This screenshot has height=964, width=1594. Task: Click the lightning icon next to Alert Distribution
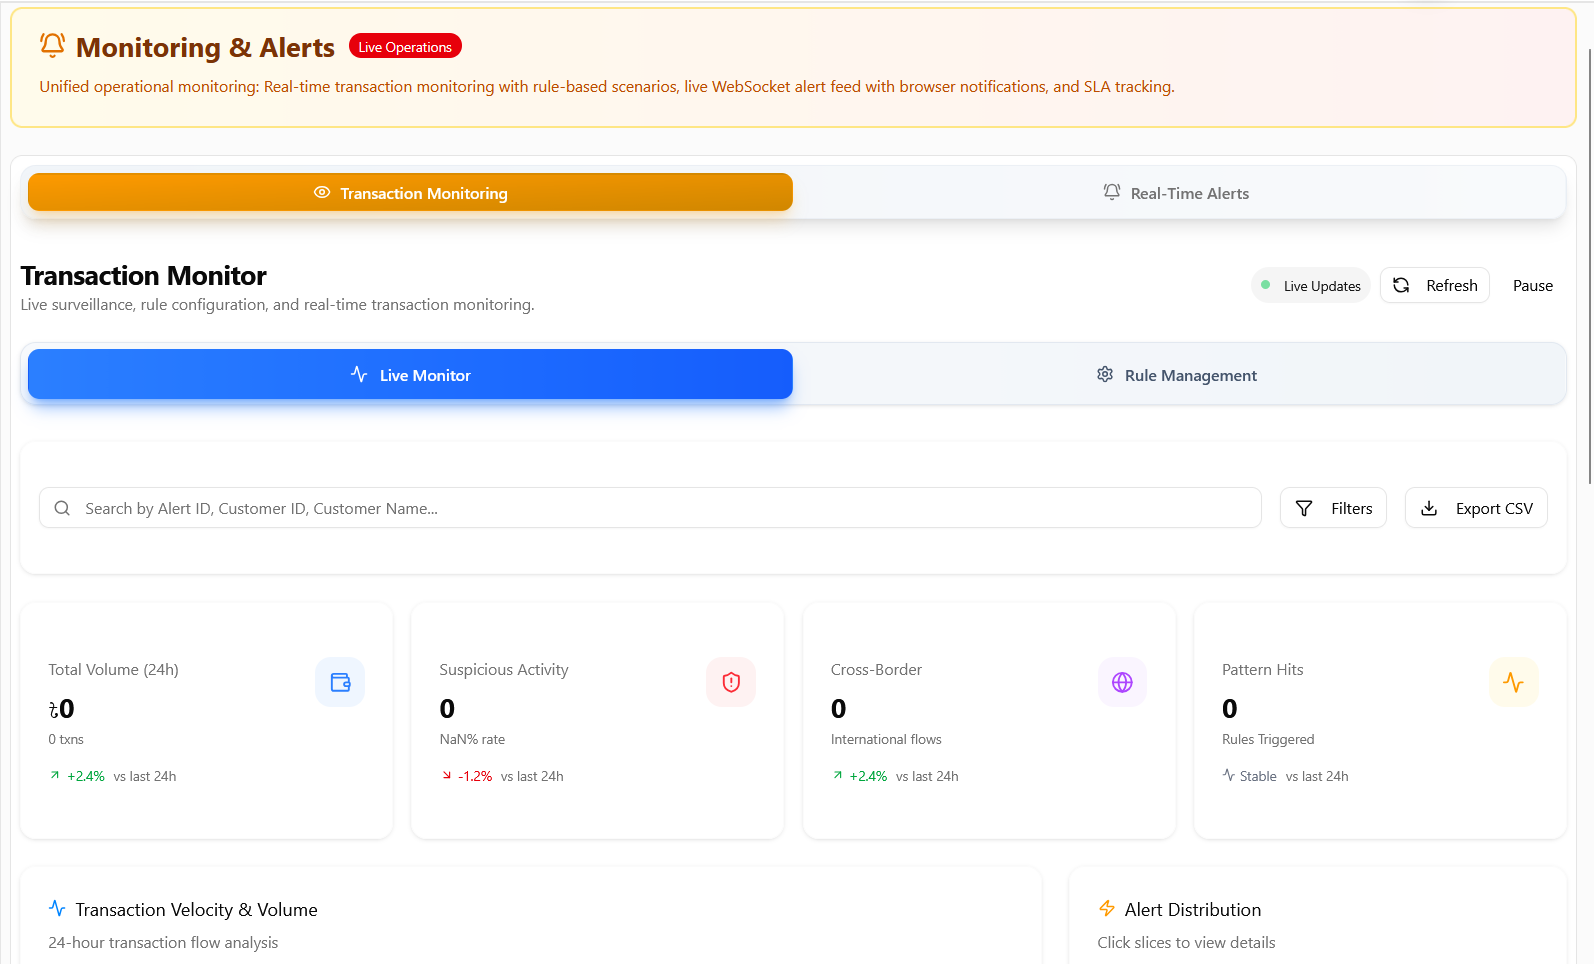(x=1107, y=908)
